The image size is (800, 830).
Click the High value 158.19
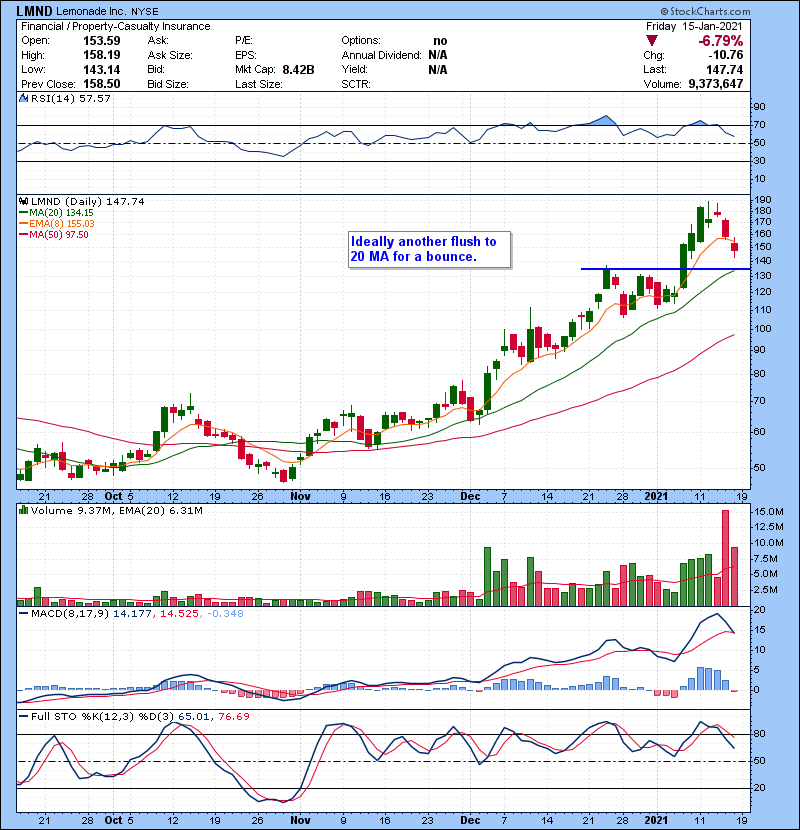[102, 55]
